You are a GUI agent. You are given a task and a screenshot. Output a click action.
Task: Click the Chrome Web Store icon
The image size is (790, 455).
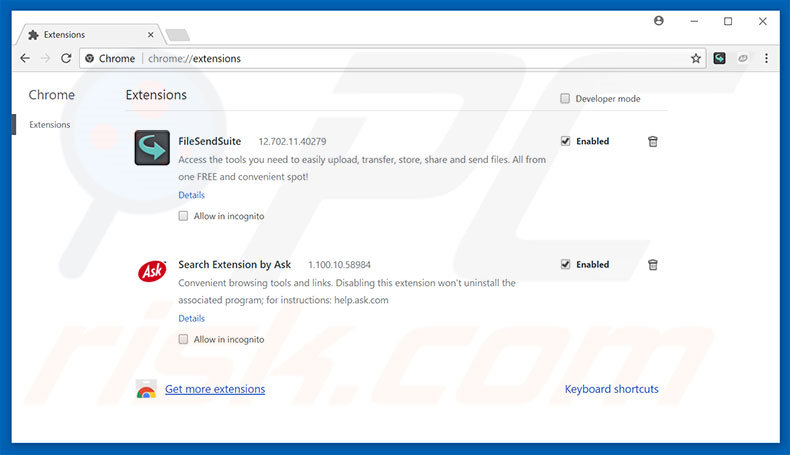click(146, 389)
